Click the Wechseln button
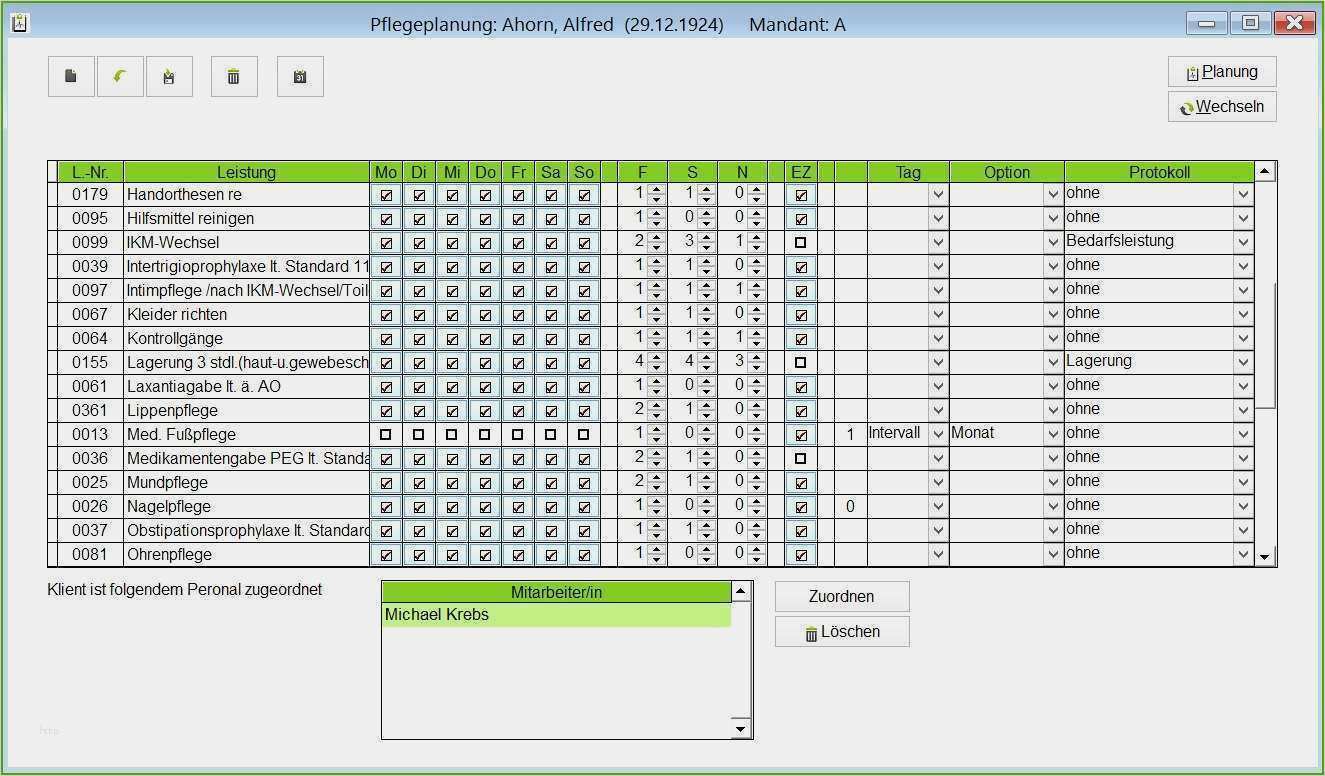 click(x=1221, y=107)
